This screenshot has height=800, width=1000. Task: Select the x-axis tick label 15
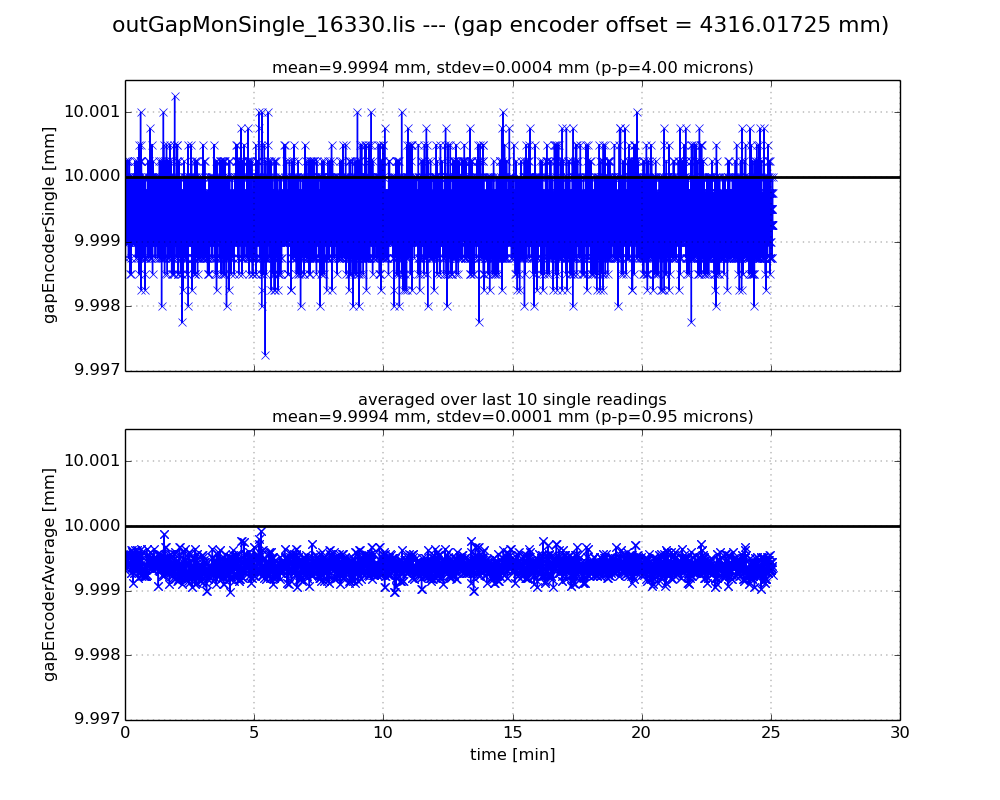[x=512, y=732]
